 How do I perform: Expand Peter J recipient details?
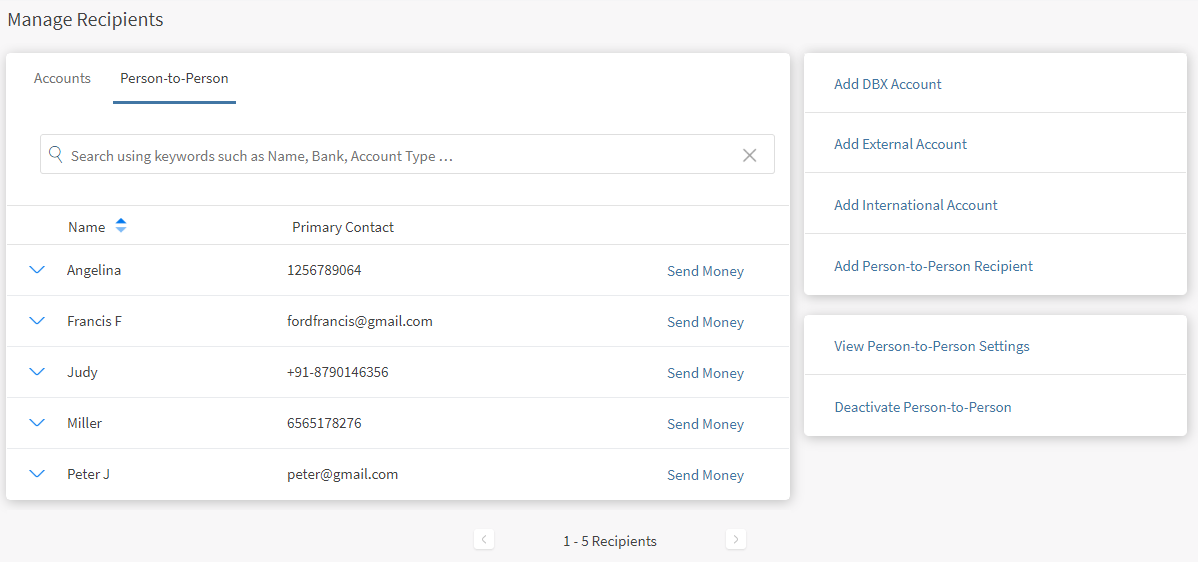coord(38,474)
